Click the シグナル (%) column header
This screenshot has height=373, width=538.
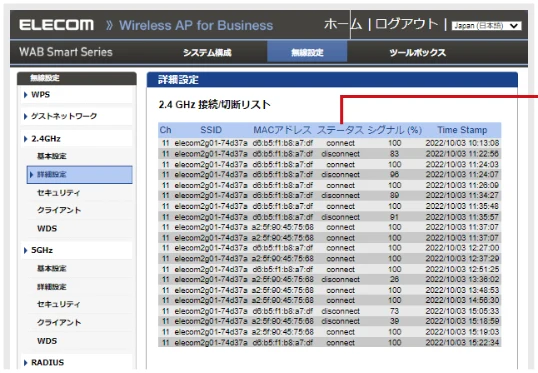(395, 130)
